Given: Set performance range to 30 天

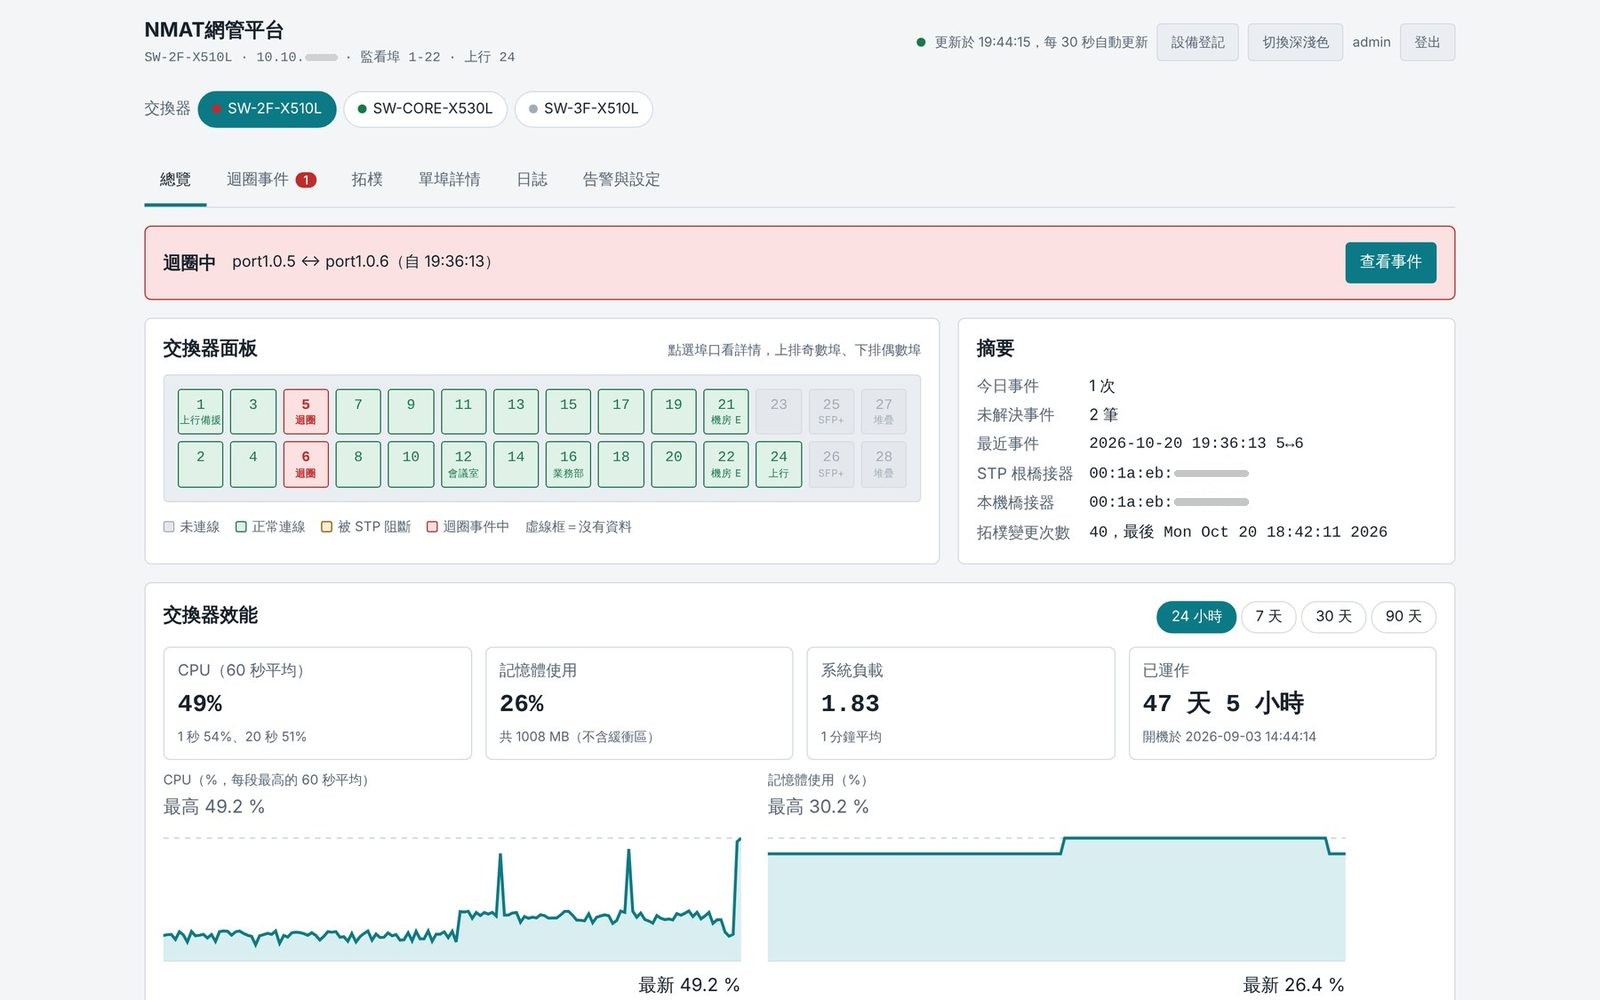Looking at the screenshot, I should [1333, 617].
